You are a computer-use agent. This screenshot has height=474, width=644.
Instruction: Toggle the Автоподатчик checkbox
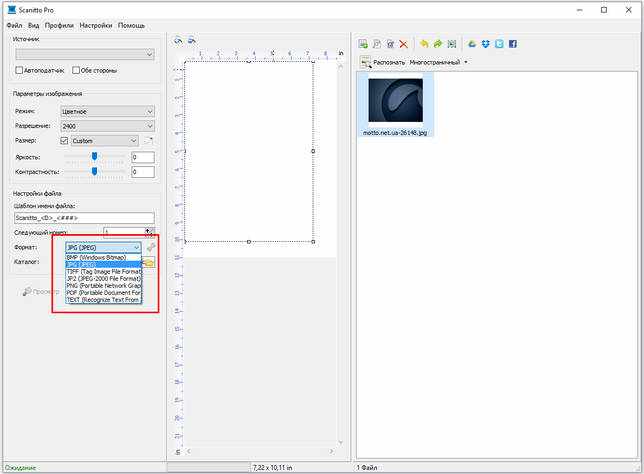tap(19, 70)
